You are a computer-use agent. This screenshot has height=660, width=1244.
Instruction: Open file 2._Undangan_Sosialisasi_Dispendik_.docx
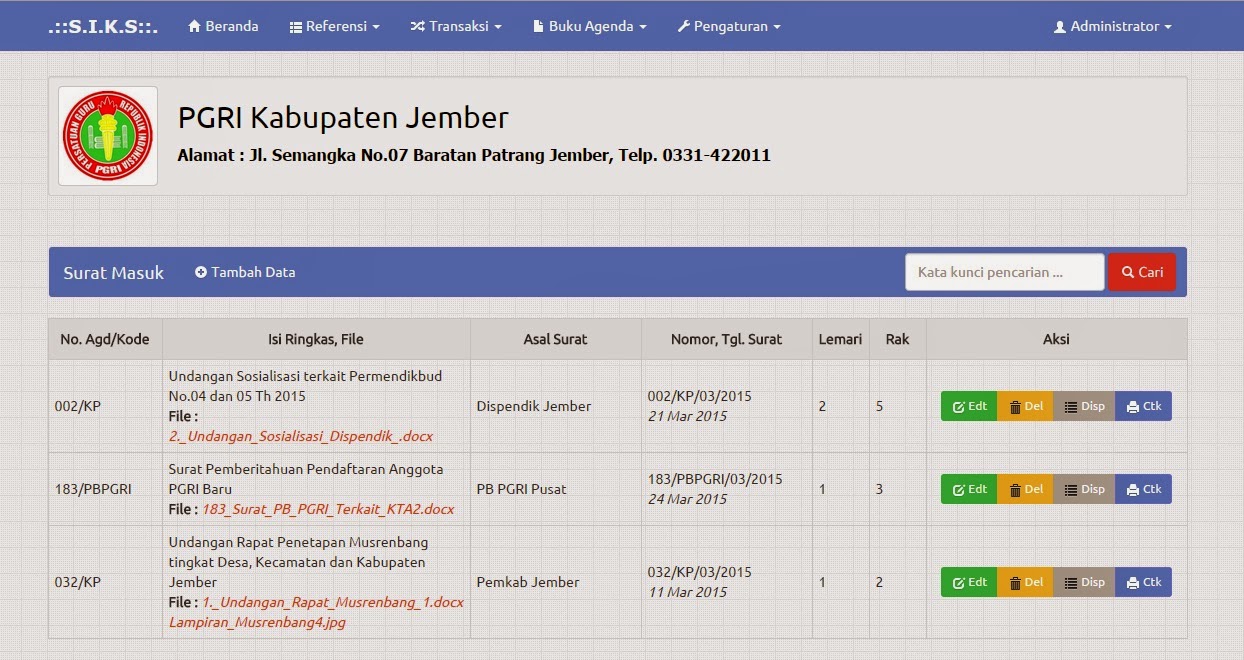click(x=300, y=436)
